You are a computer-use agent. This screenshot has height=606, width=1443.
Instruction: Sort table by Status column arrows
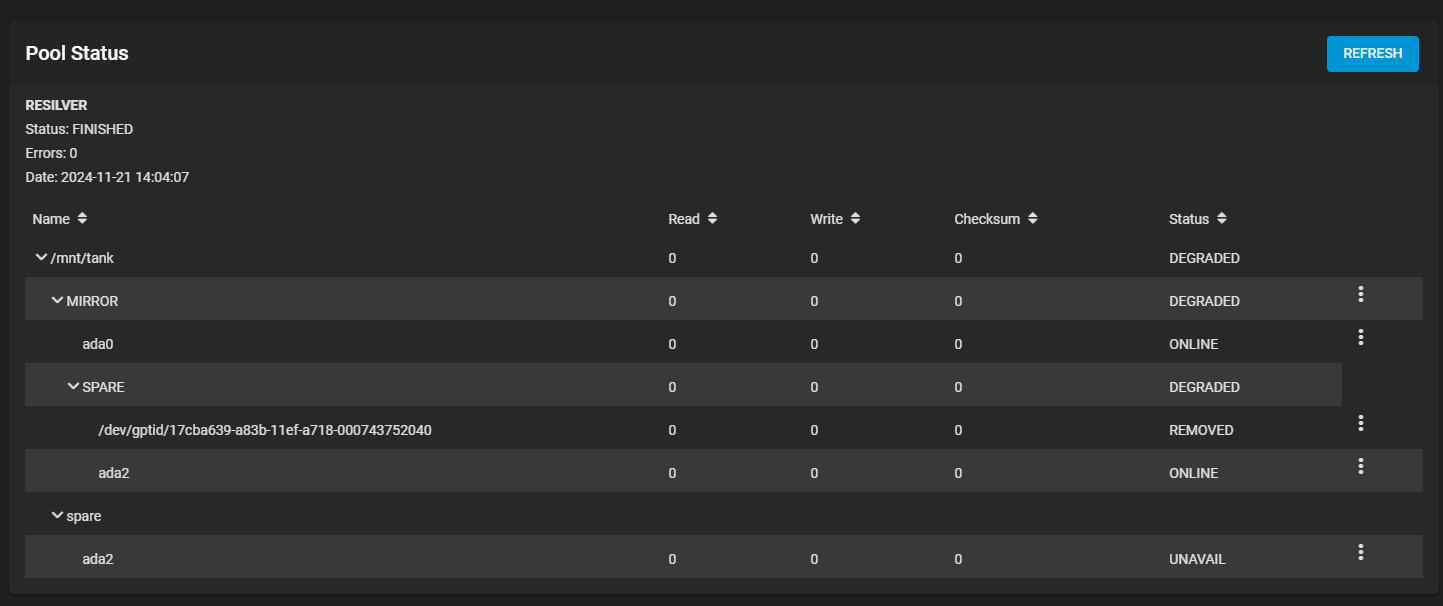click(1222, 218)
